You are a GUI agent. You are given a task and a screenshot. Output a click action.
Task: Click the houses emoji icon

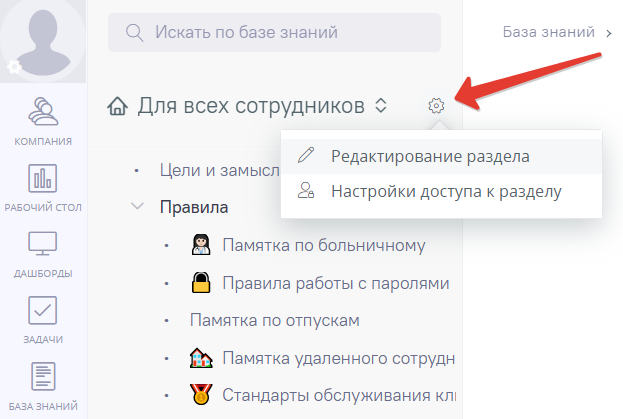[x=201, y=357]
